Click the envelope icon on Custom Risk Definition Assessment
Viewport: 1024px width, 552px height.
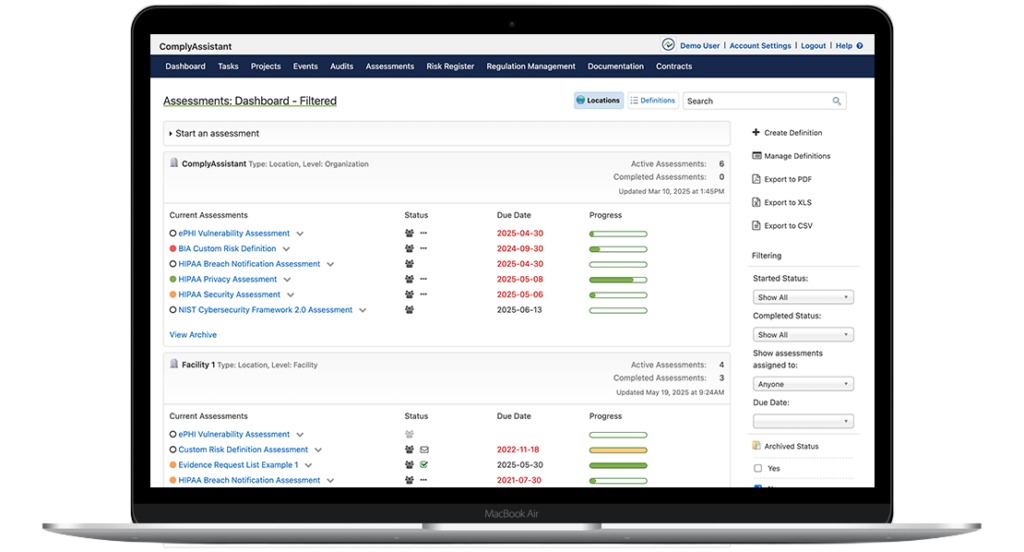click(424, 450)
